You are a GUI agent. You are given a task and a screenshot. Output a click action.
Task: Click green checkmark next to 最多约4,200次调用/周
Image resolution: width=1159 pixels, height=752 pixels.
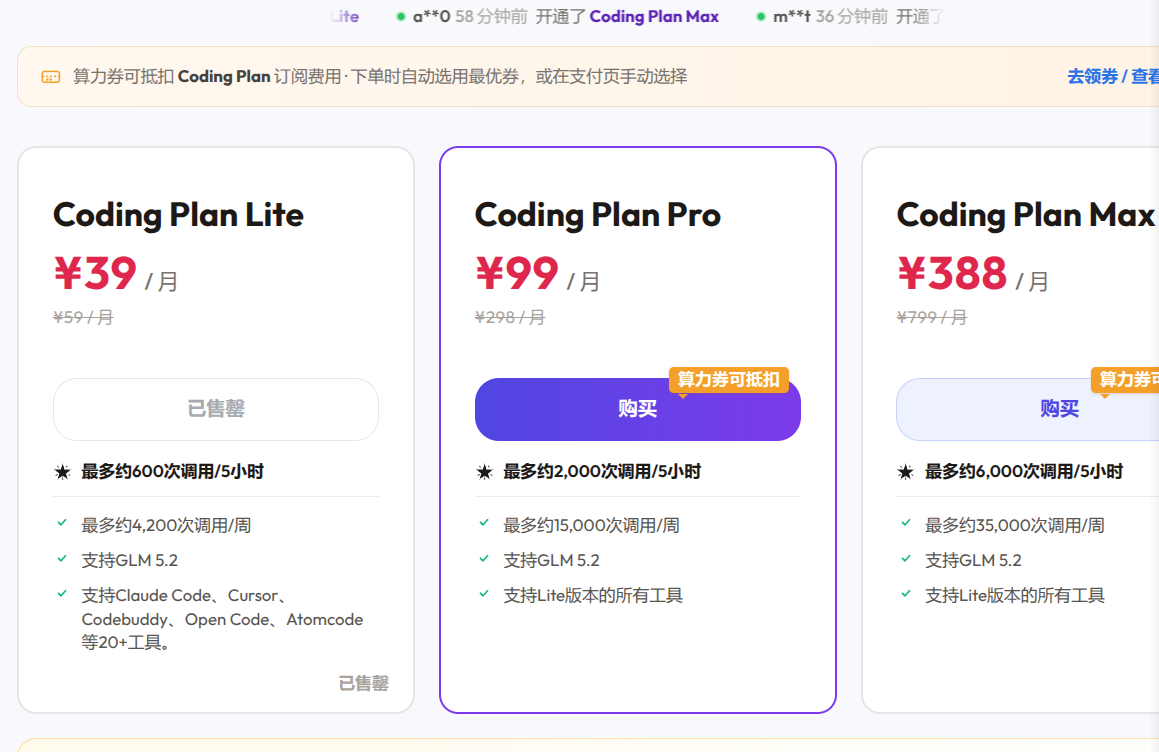pos(62,523)
